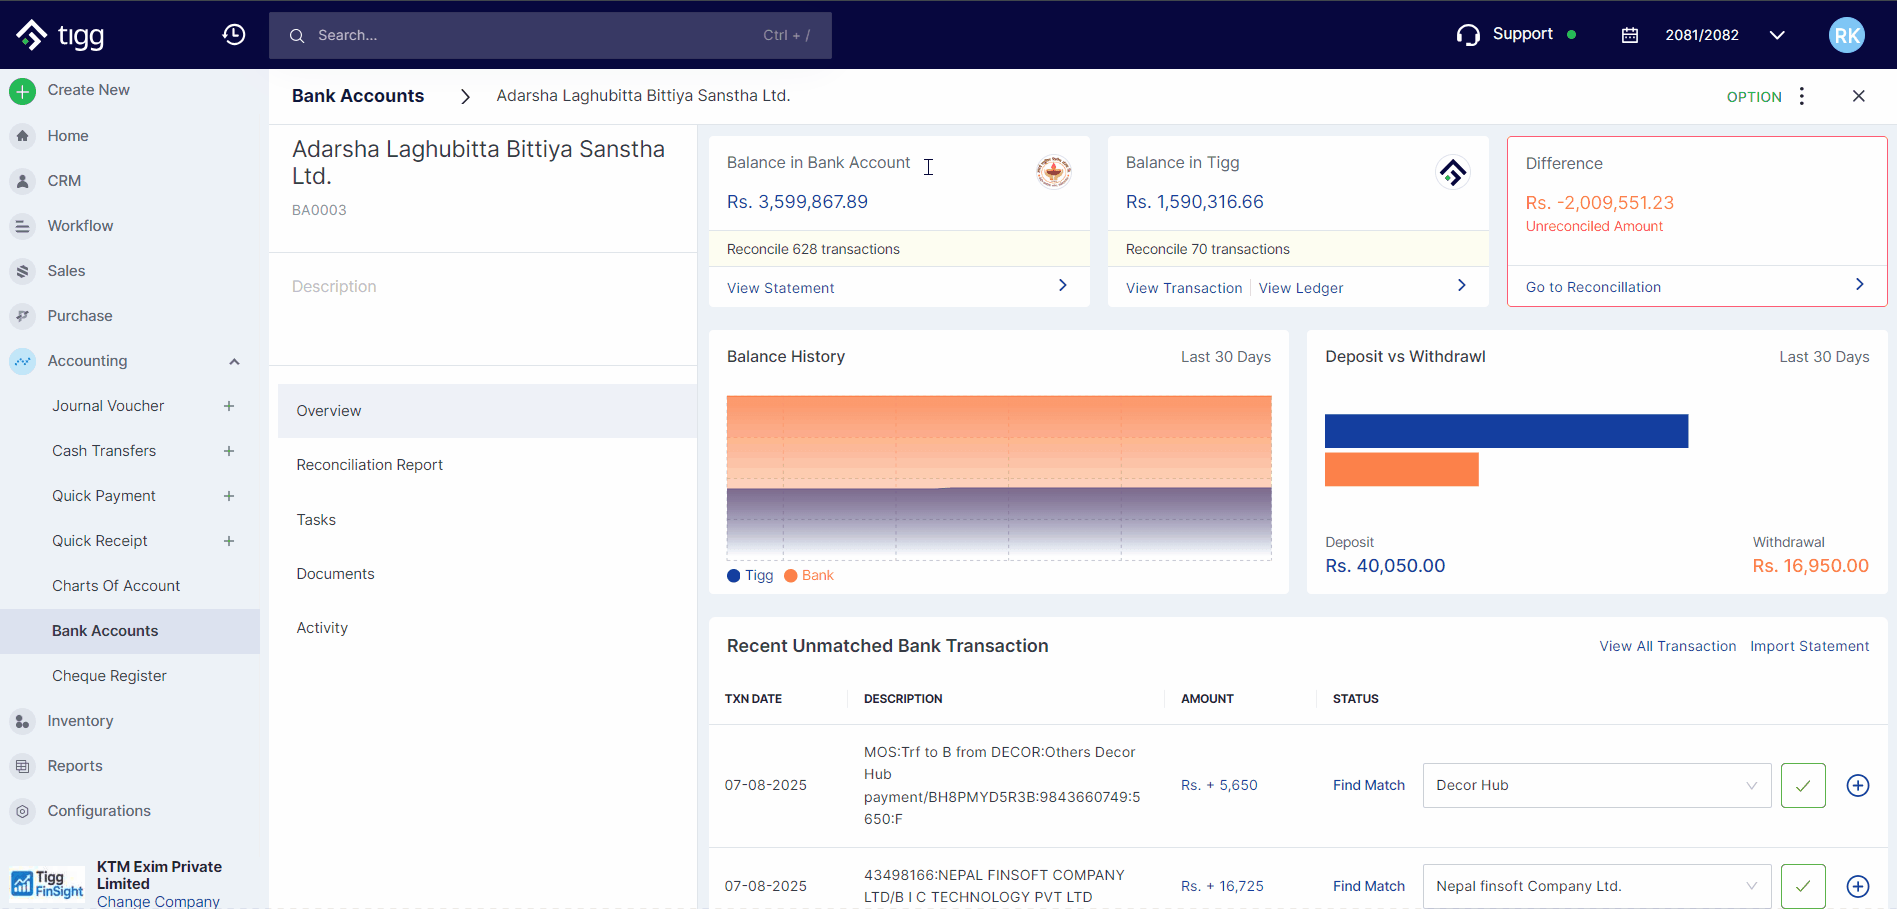
Task: Select the Overview tab
Action: 487,411
